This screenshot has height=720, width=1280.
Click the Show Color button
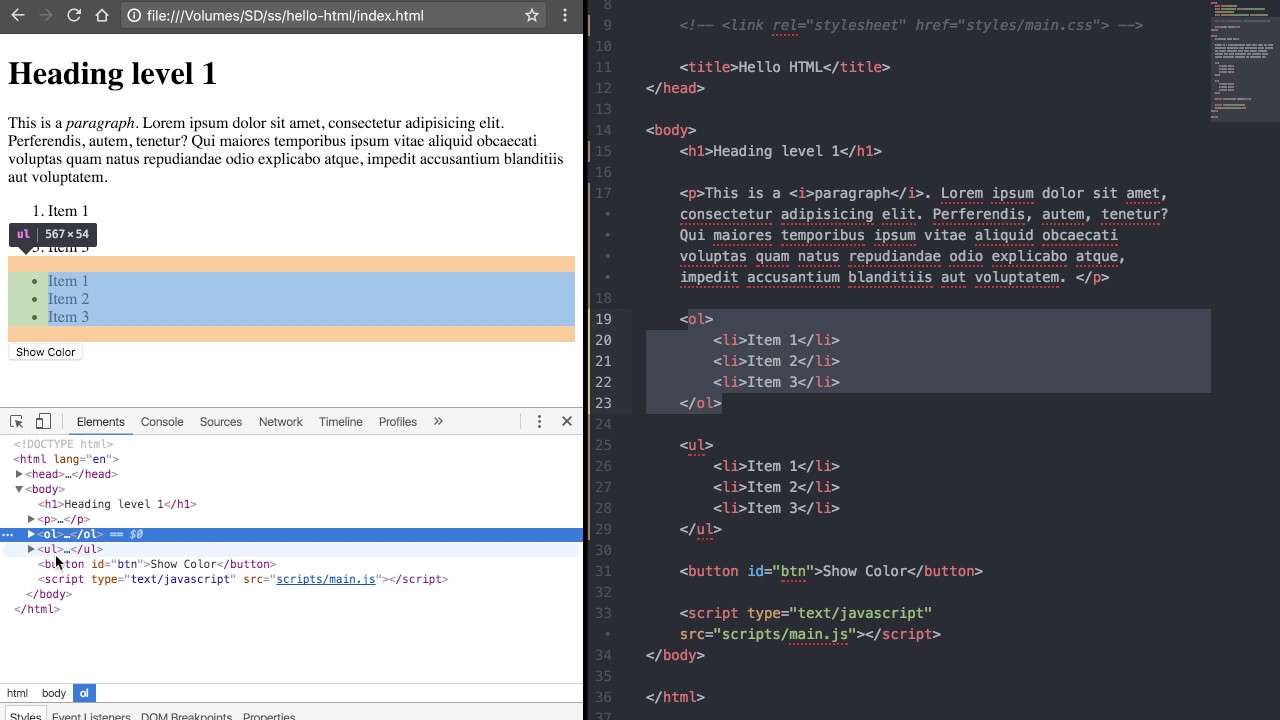(45, 352)
